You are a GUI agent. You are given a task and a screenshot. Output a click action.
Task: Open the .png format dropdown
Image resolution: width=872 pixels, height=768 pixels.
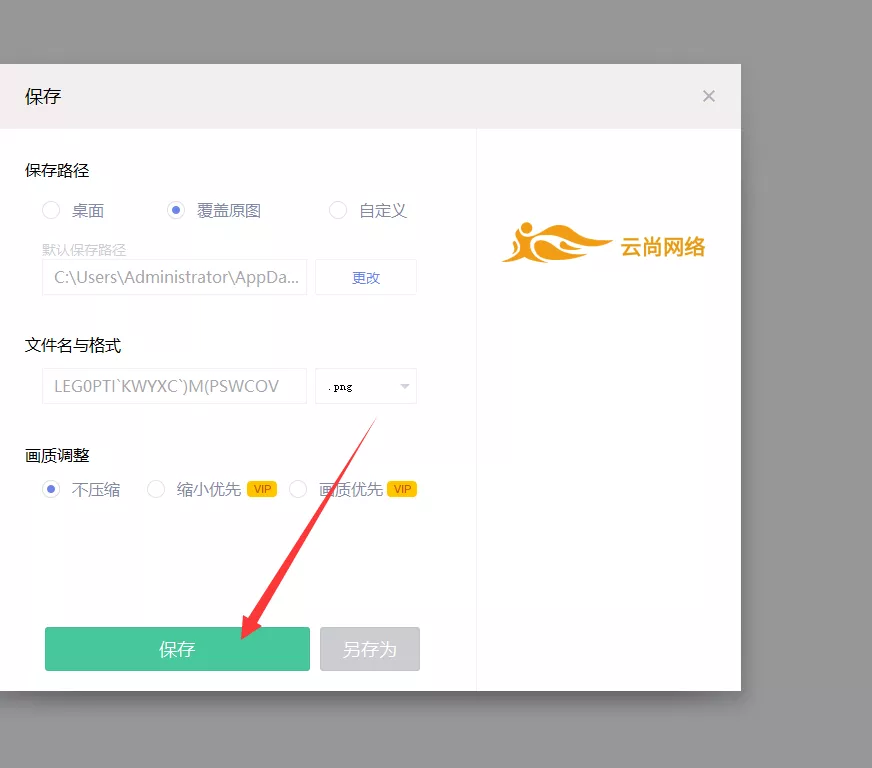[366, 386]
